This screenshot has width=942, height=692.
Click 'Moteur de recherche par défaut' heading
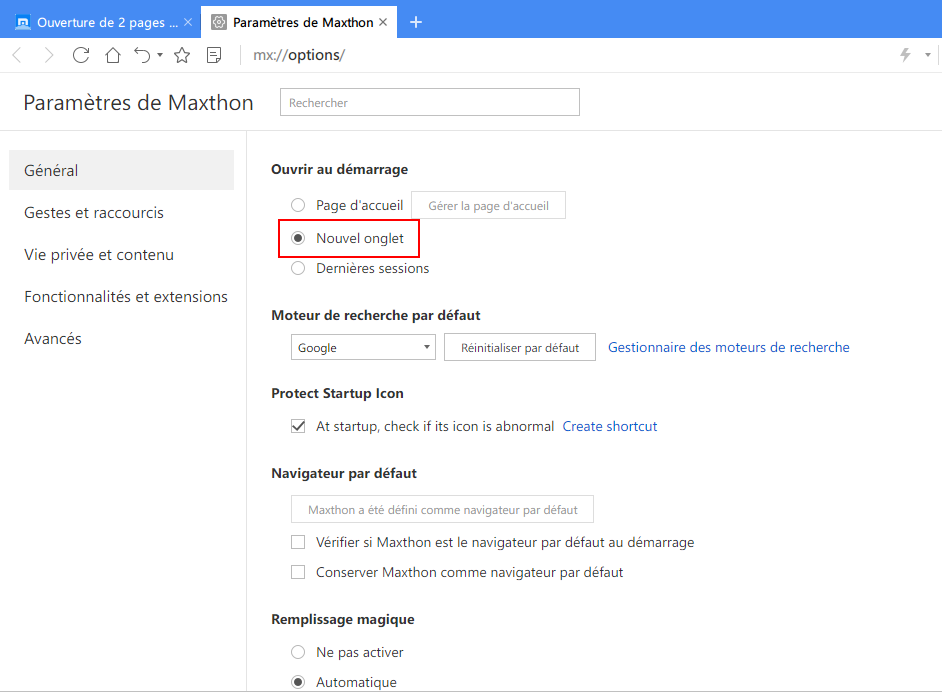(x=376, y=315)
